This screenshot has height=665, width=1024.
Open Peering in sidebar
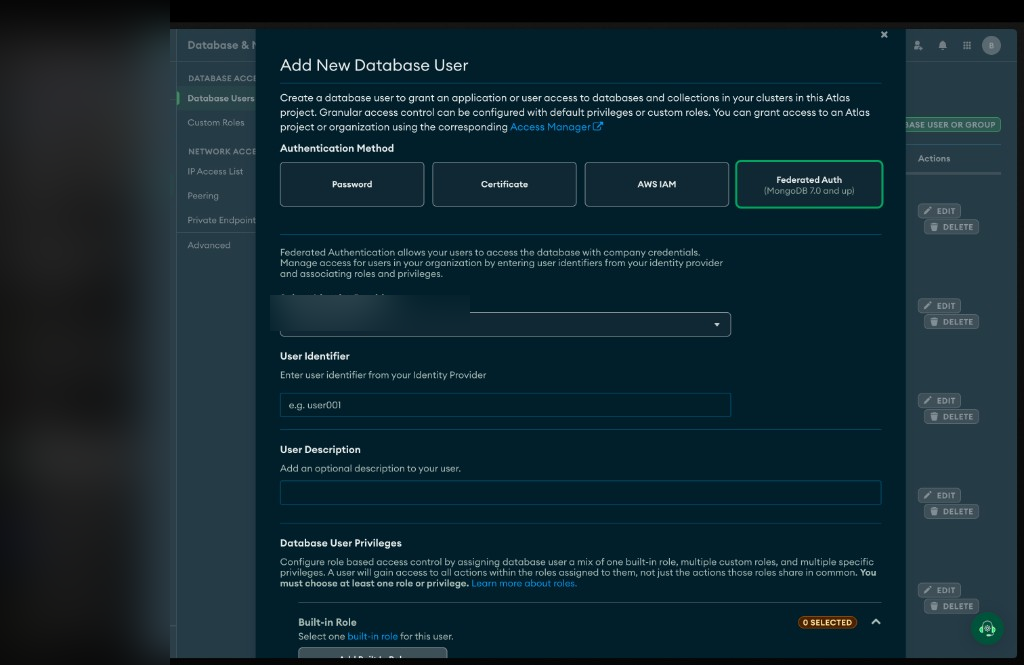(203, 195)
